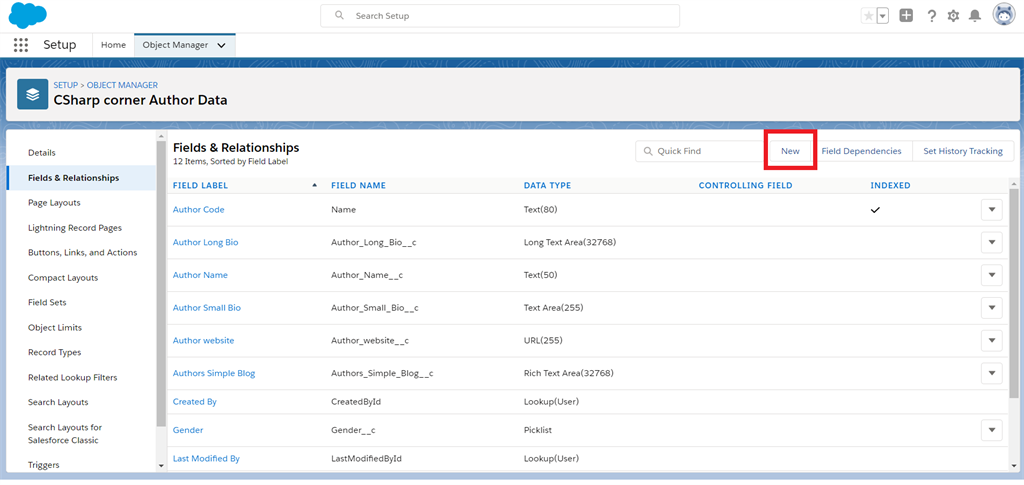
Task: Open Record Types in sidebar
Action: click(x=54, y=352)
